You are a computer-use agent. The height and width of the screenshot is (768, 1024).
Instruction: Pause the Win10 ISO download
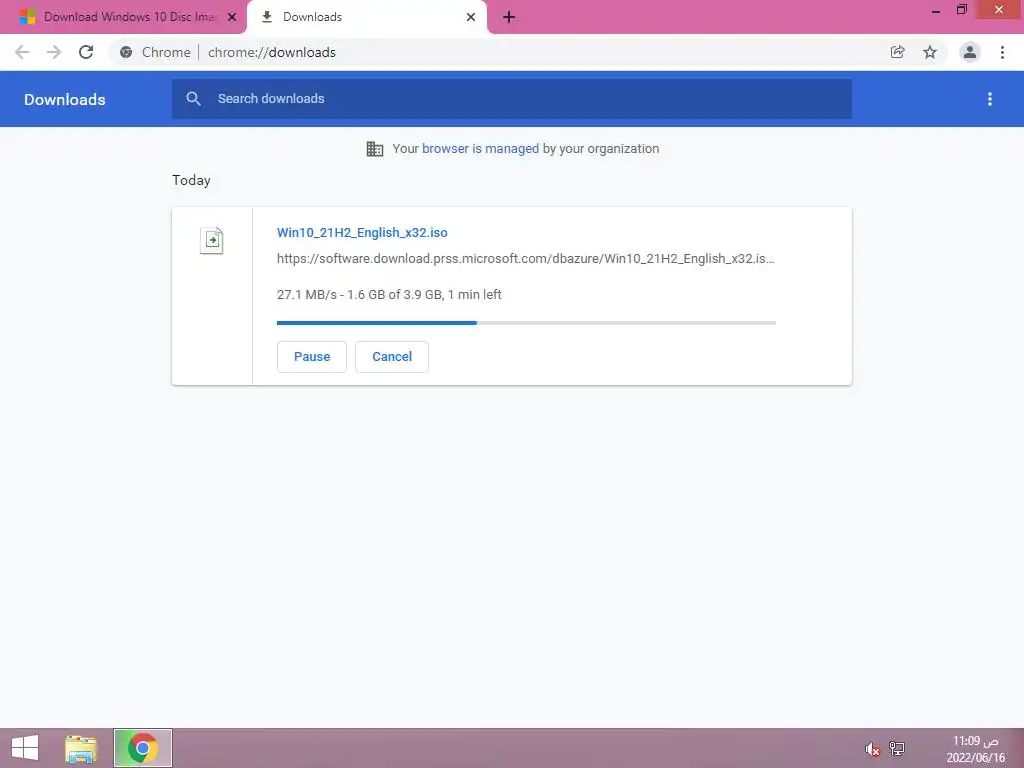[x=312, y=357]
